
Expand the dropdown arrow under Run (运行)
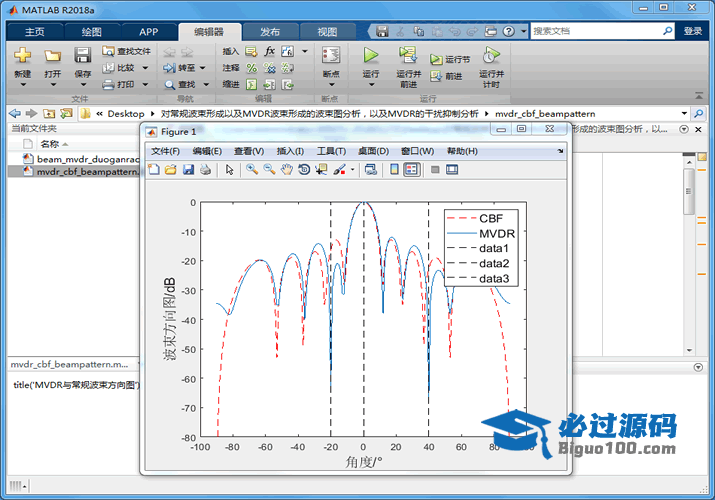coord(371,85)
